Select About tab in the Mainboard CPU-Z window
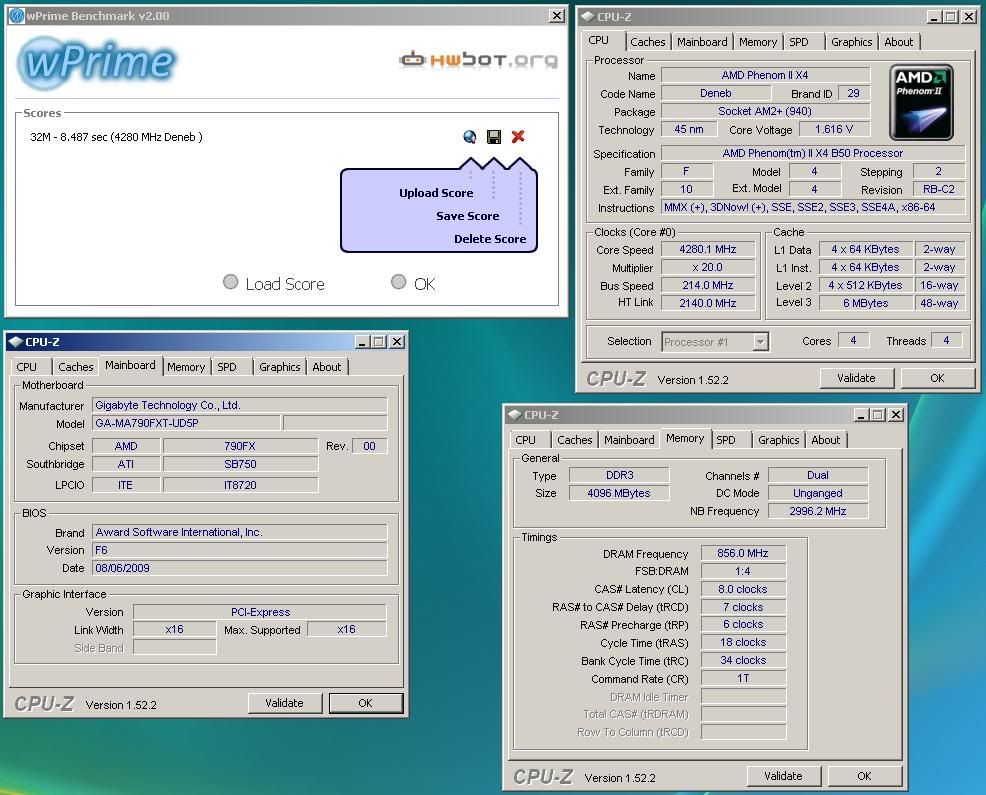 [x=327, y=367]
